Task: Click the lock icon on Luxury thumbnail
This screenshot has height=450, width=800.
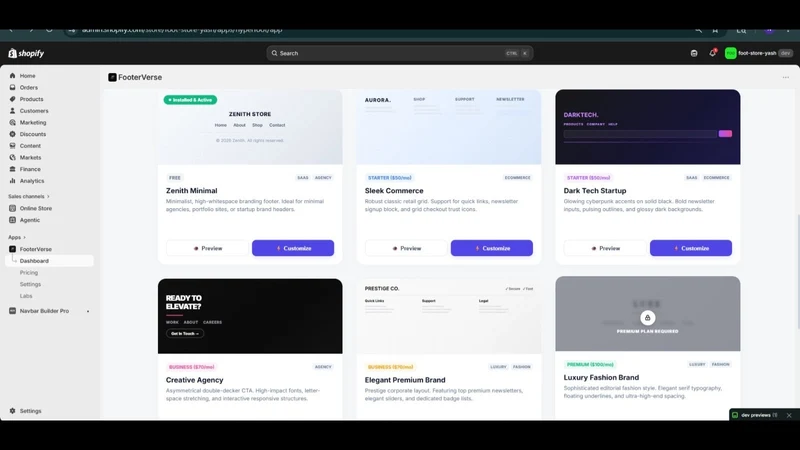Action: [647, 318]
